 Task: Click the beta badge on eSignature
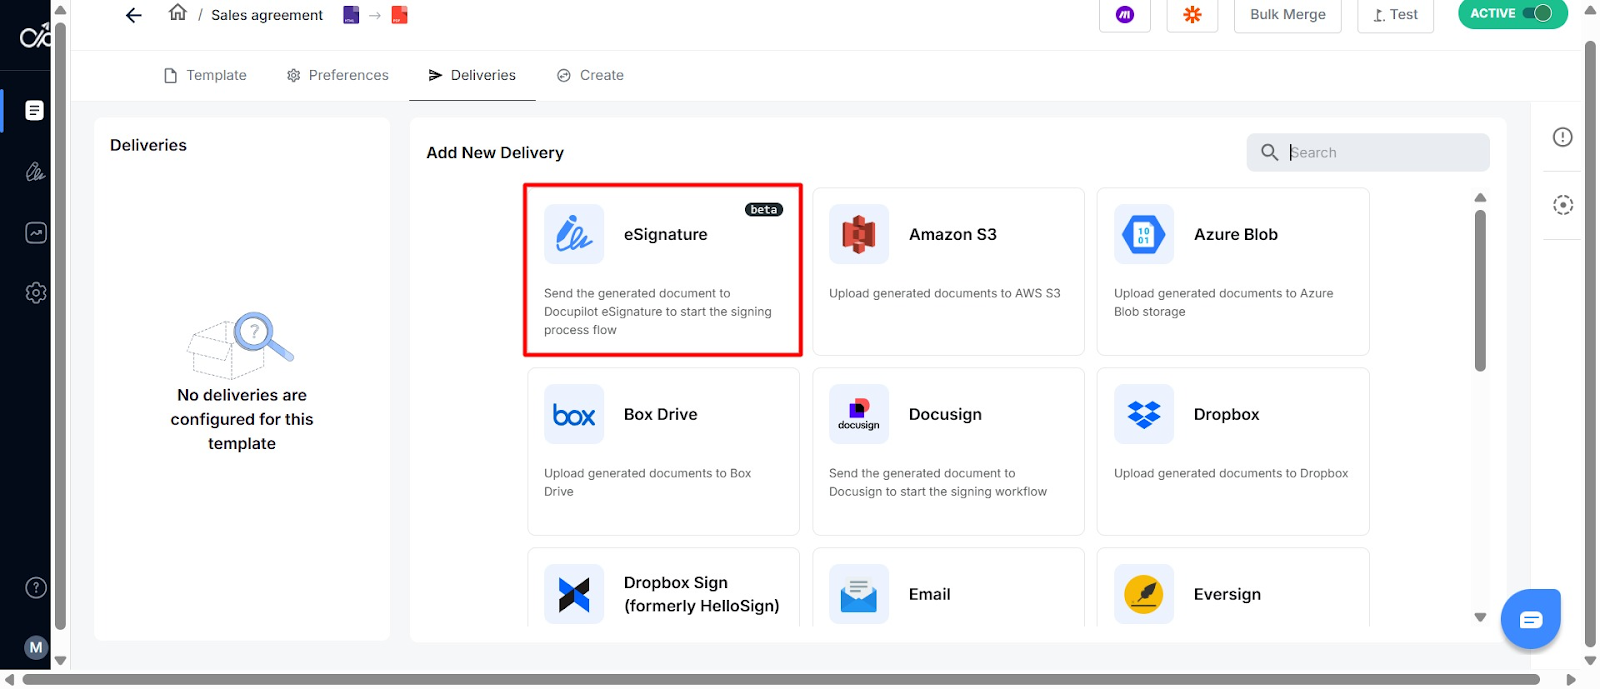click(764, 210)
